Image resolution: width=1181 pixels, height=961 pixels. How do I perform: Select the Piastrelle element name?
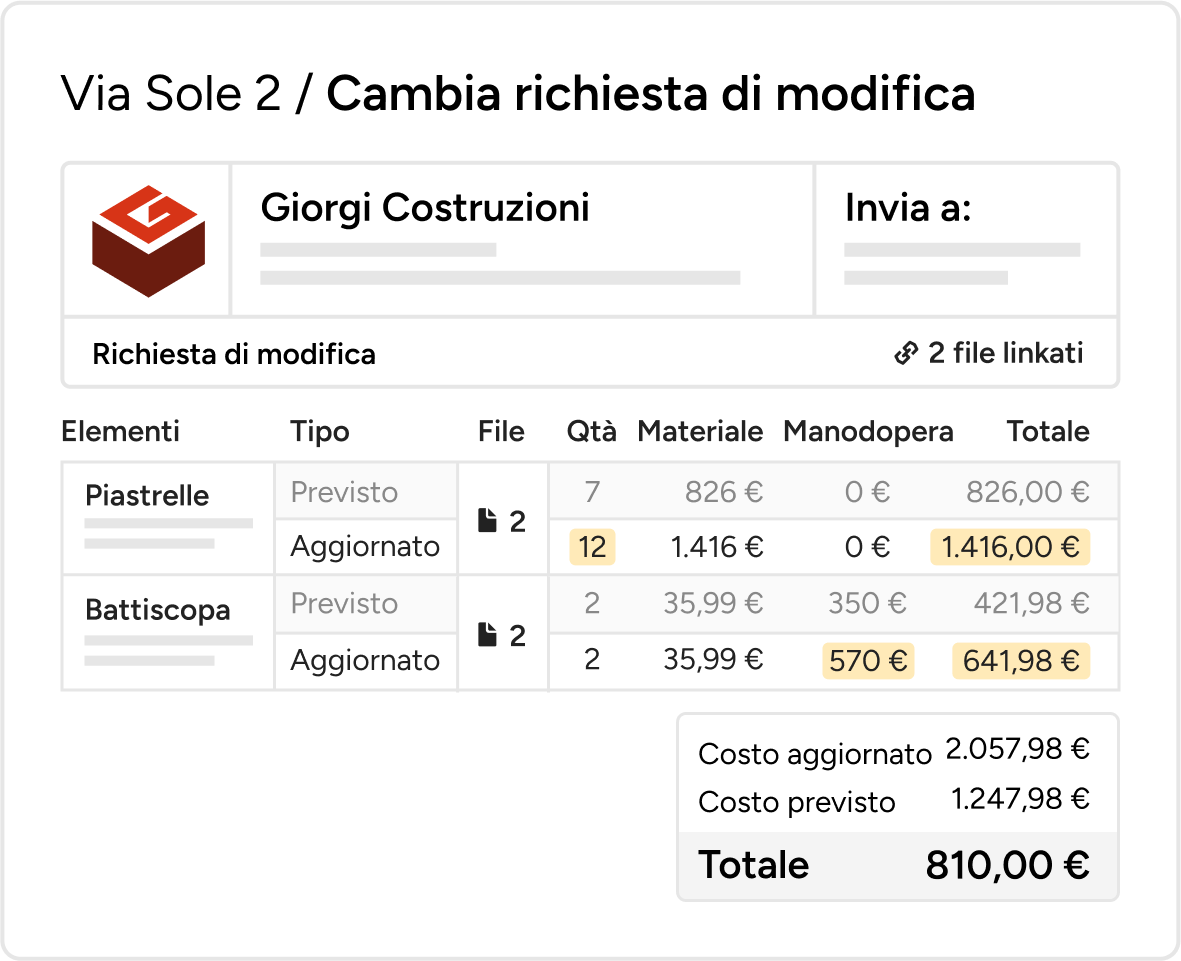147,496
